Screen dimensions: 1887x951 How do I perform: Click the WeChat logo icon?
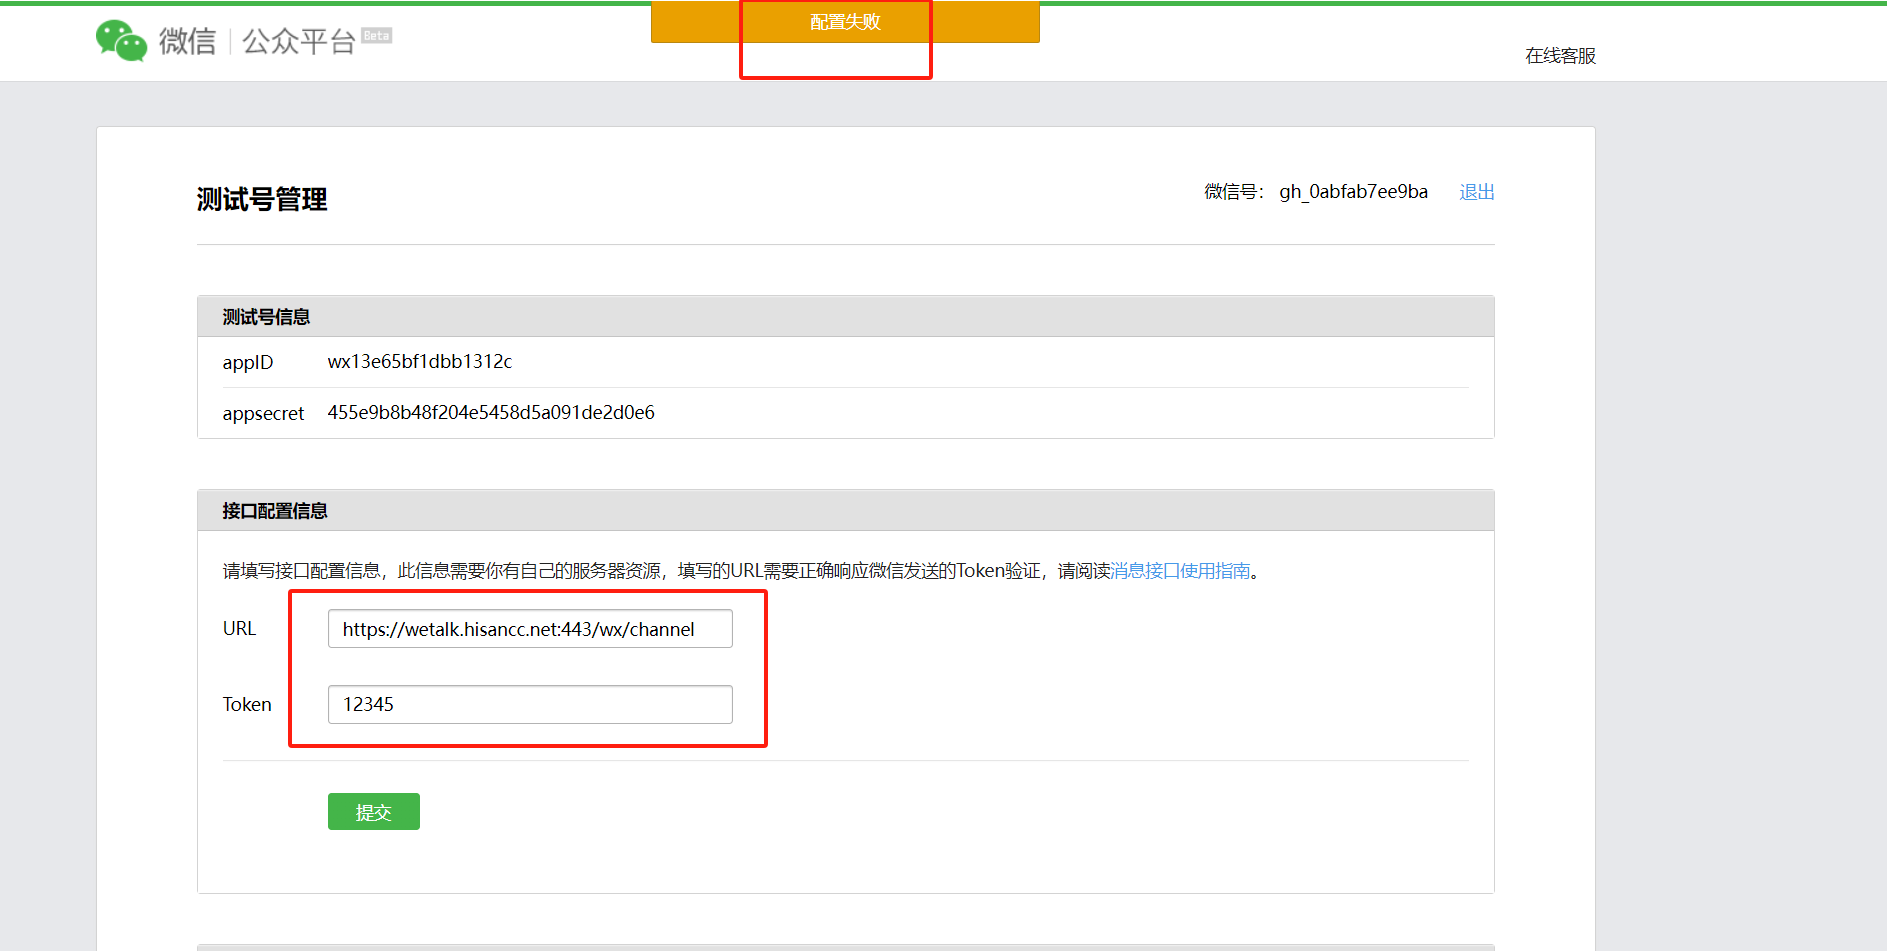click(121, 41)
